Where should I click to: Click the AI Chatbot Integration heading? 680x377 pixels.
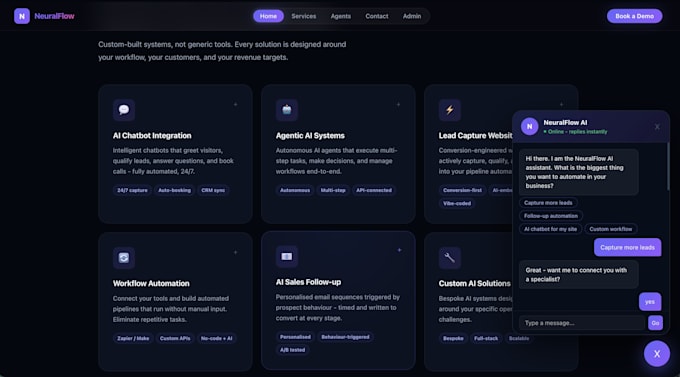coord(152,136)
